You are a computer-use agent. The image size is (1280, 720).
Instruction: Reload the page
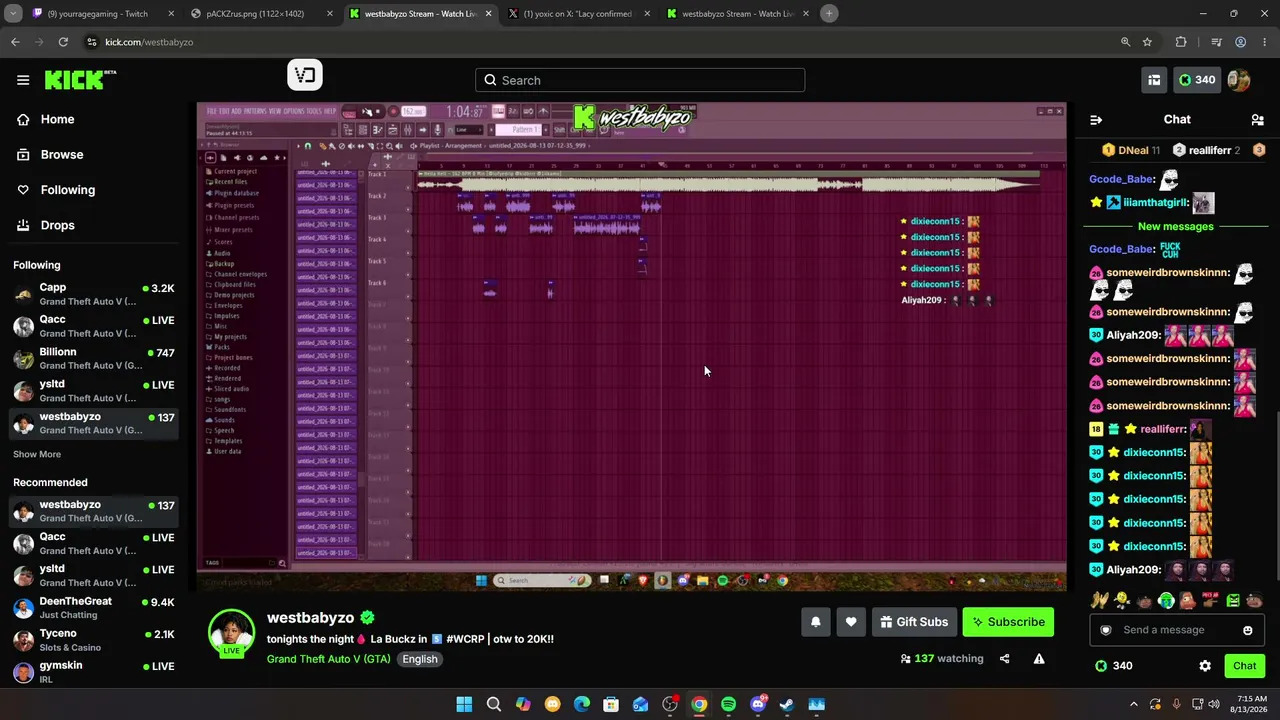(63, 42)
